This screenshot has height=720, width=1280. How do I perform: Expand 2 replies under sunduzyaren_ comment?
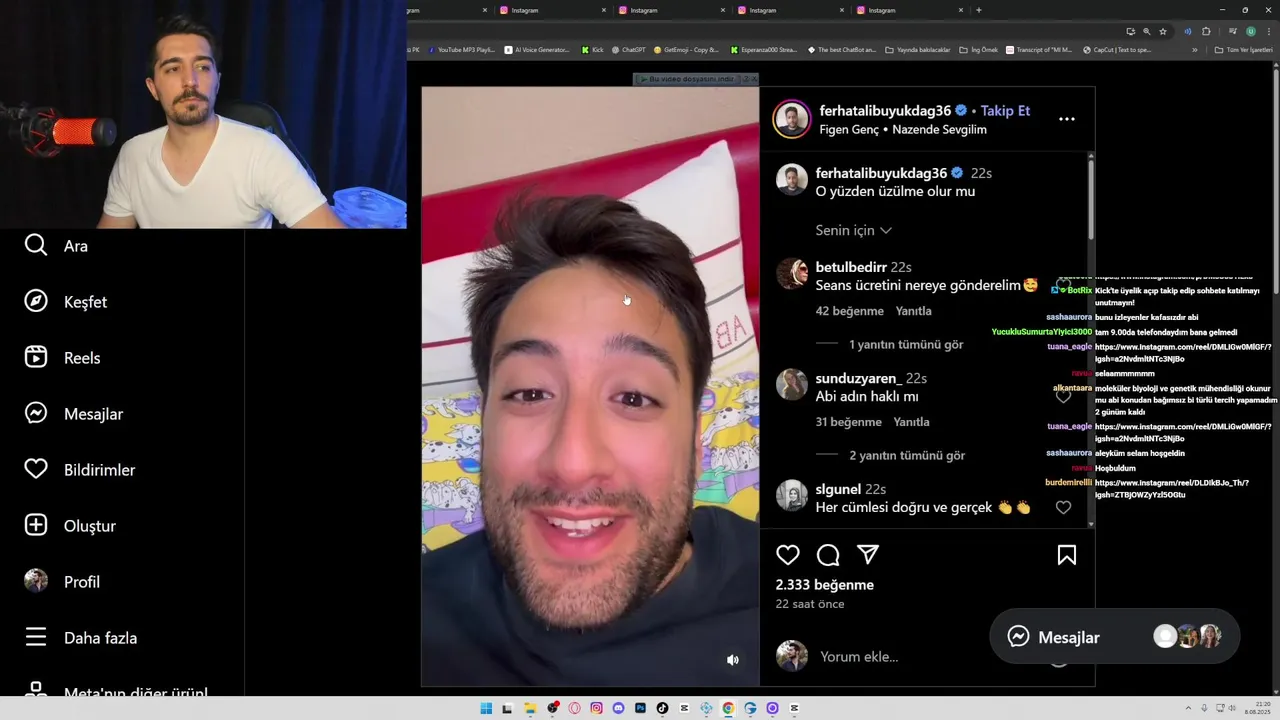(907, 455)
